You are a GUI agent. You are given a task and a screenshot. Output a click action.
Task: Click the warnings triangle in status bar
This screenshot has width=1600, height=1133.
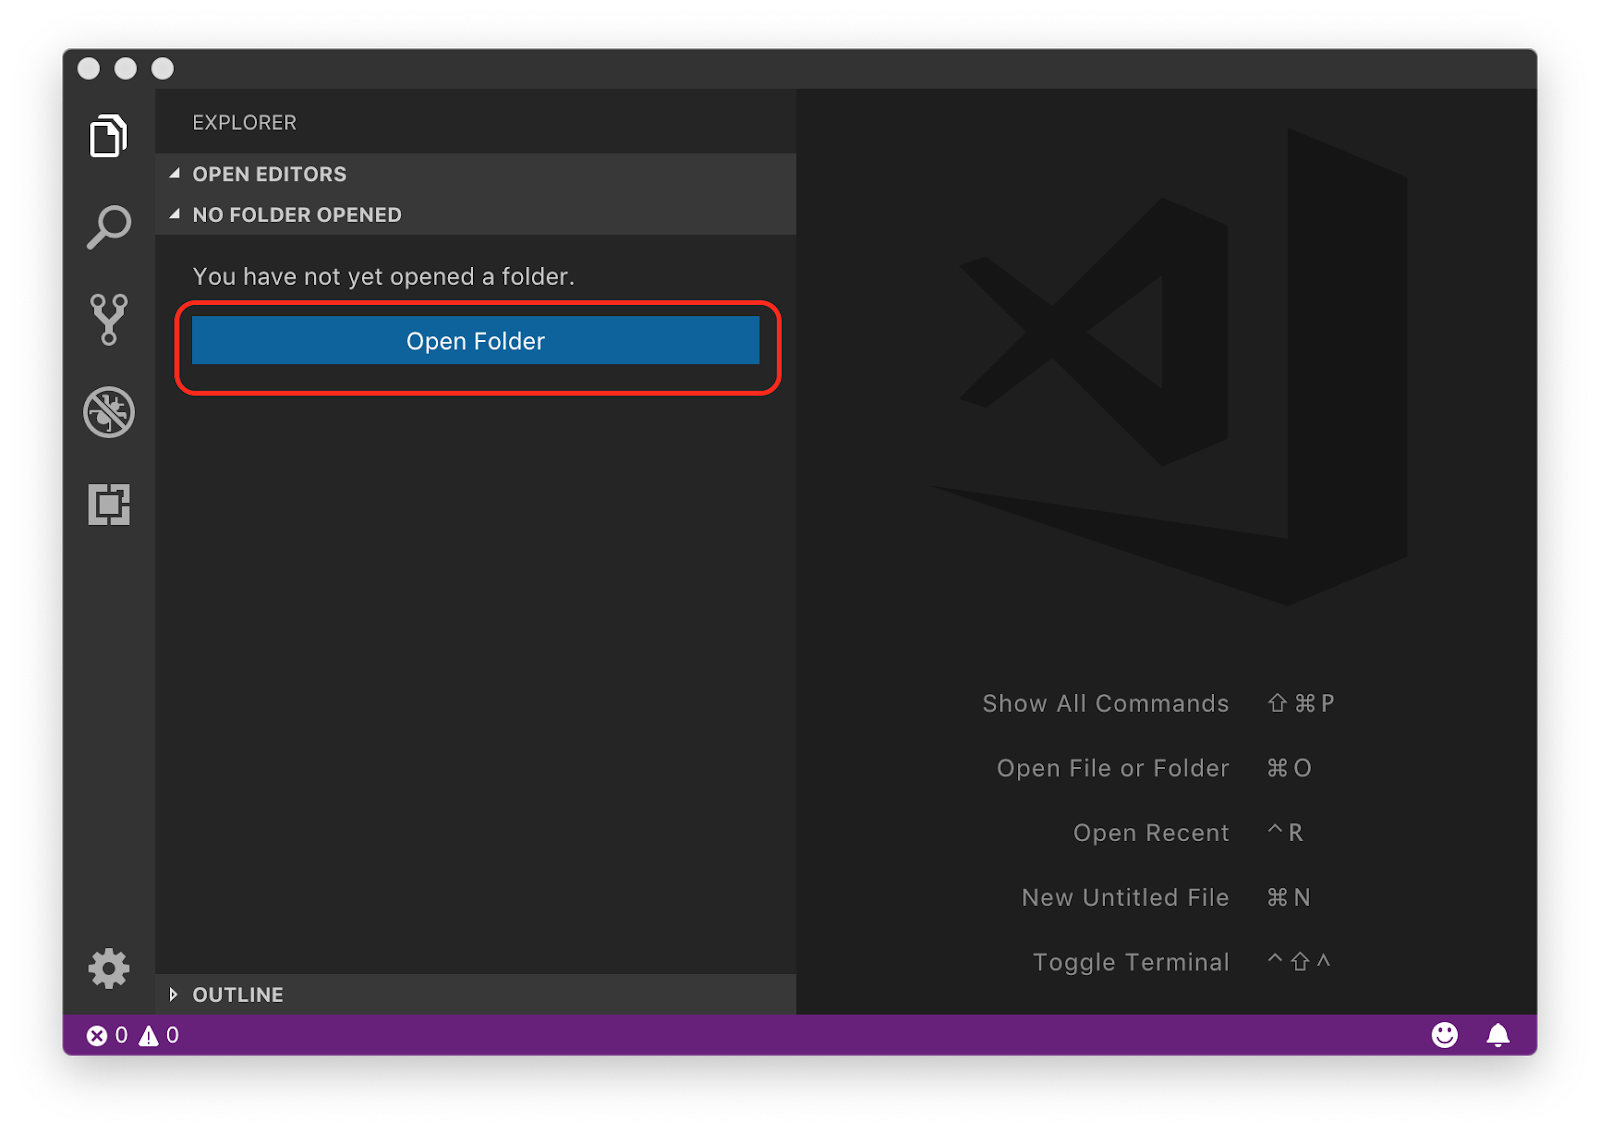[149, 1036]
